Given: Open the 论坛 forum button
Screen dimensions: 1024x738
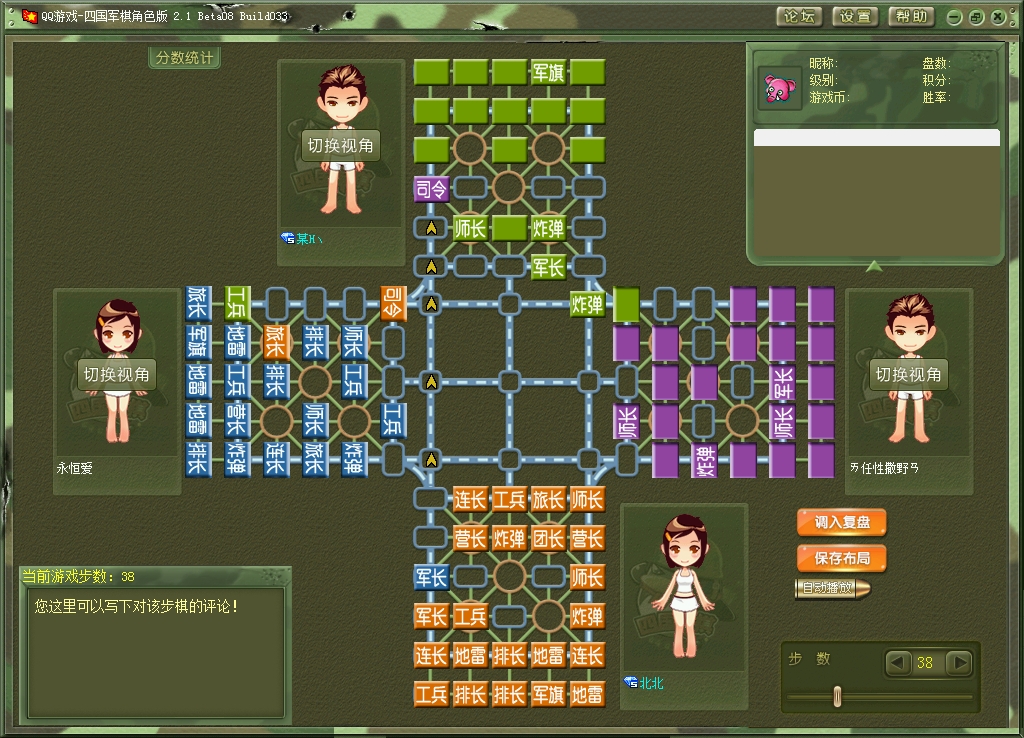Looking at the screenshot, I should [799, 16].
